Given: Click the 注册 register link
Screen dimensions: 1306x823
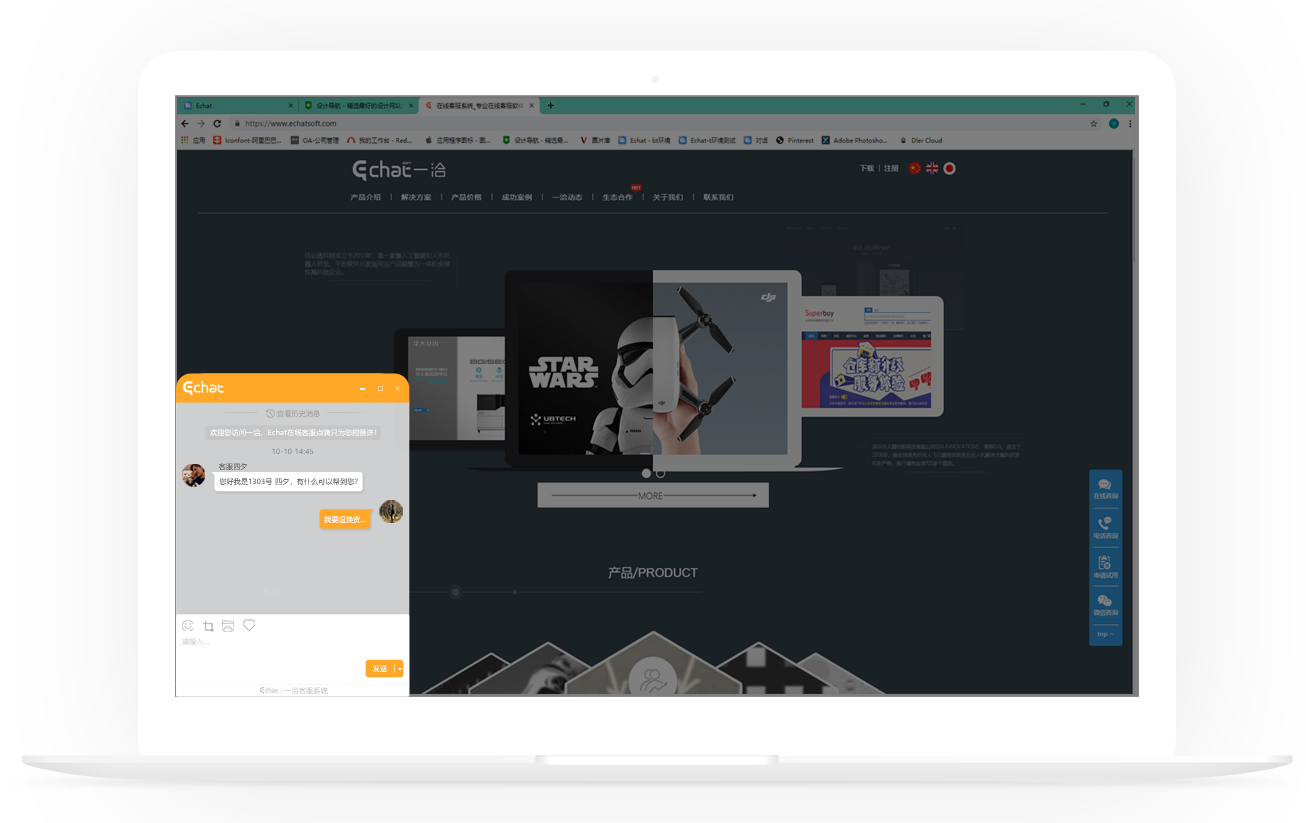Looking at the screenshot, I should (x=891, y=169).
